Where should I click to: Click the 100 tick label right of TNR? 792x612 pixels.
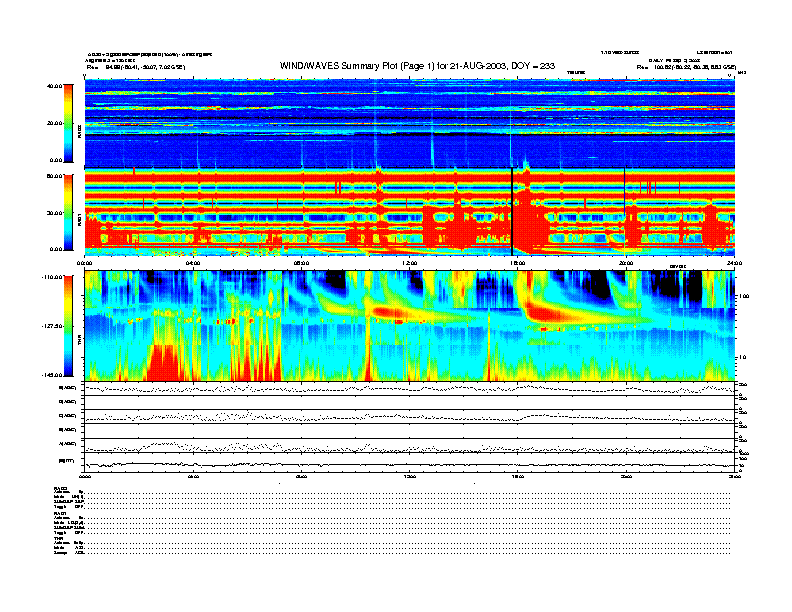pyautogui.click(x=744, y=296)
